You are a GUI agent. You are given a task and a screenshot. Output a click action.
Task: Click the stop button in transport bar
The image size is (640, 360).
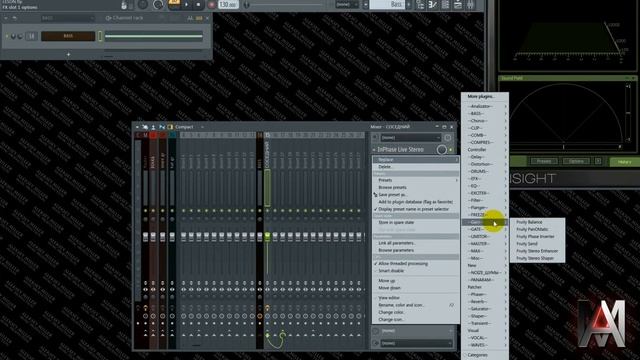(198, 5)
